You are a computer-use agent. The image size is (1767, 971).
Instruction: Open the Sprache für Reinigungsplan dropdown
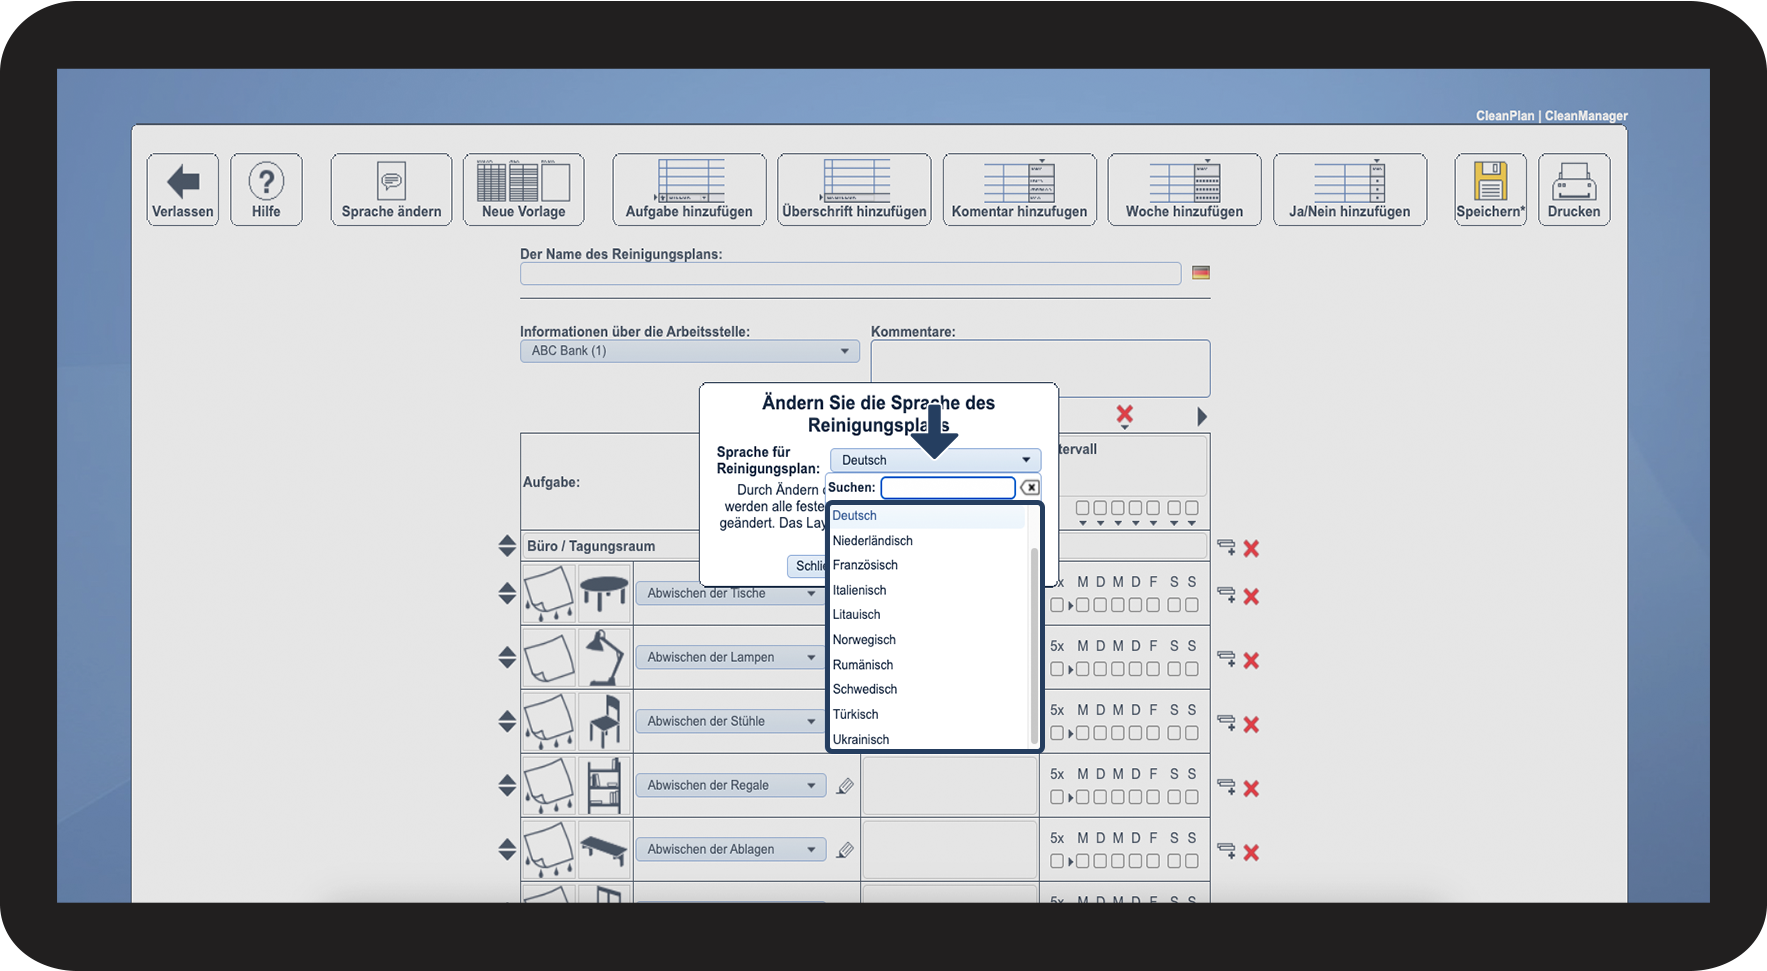tap(934, 460)
